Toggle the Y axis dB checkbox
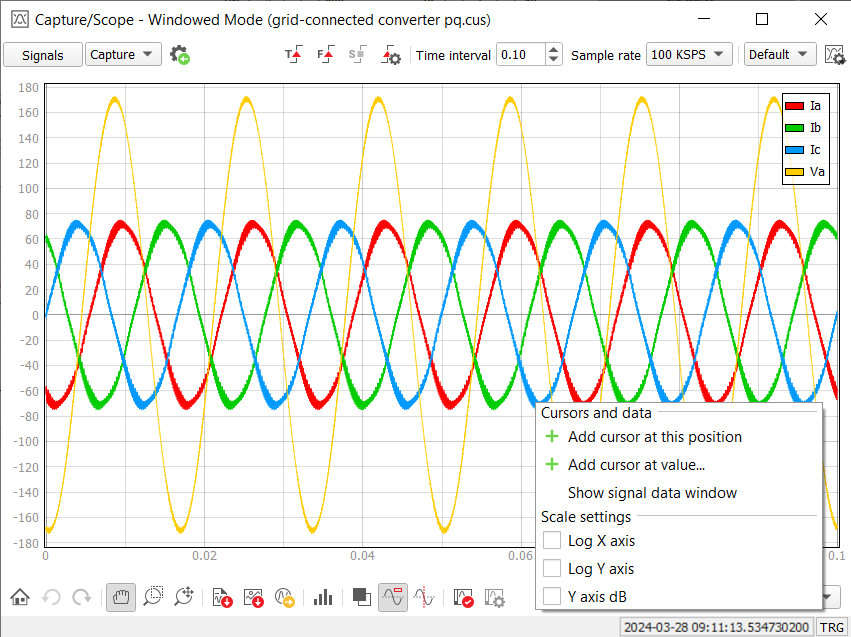Viewport: 851px width, 637px height. tap(552, 597)
